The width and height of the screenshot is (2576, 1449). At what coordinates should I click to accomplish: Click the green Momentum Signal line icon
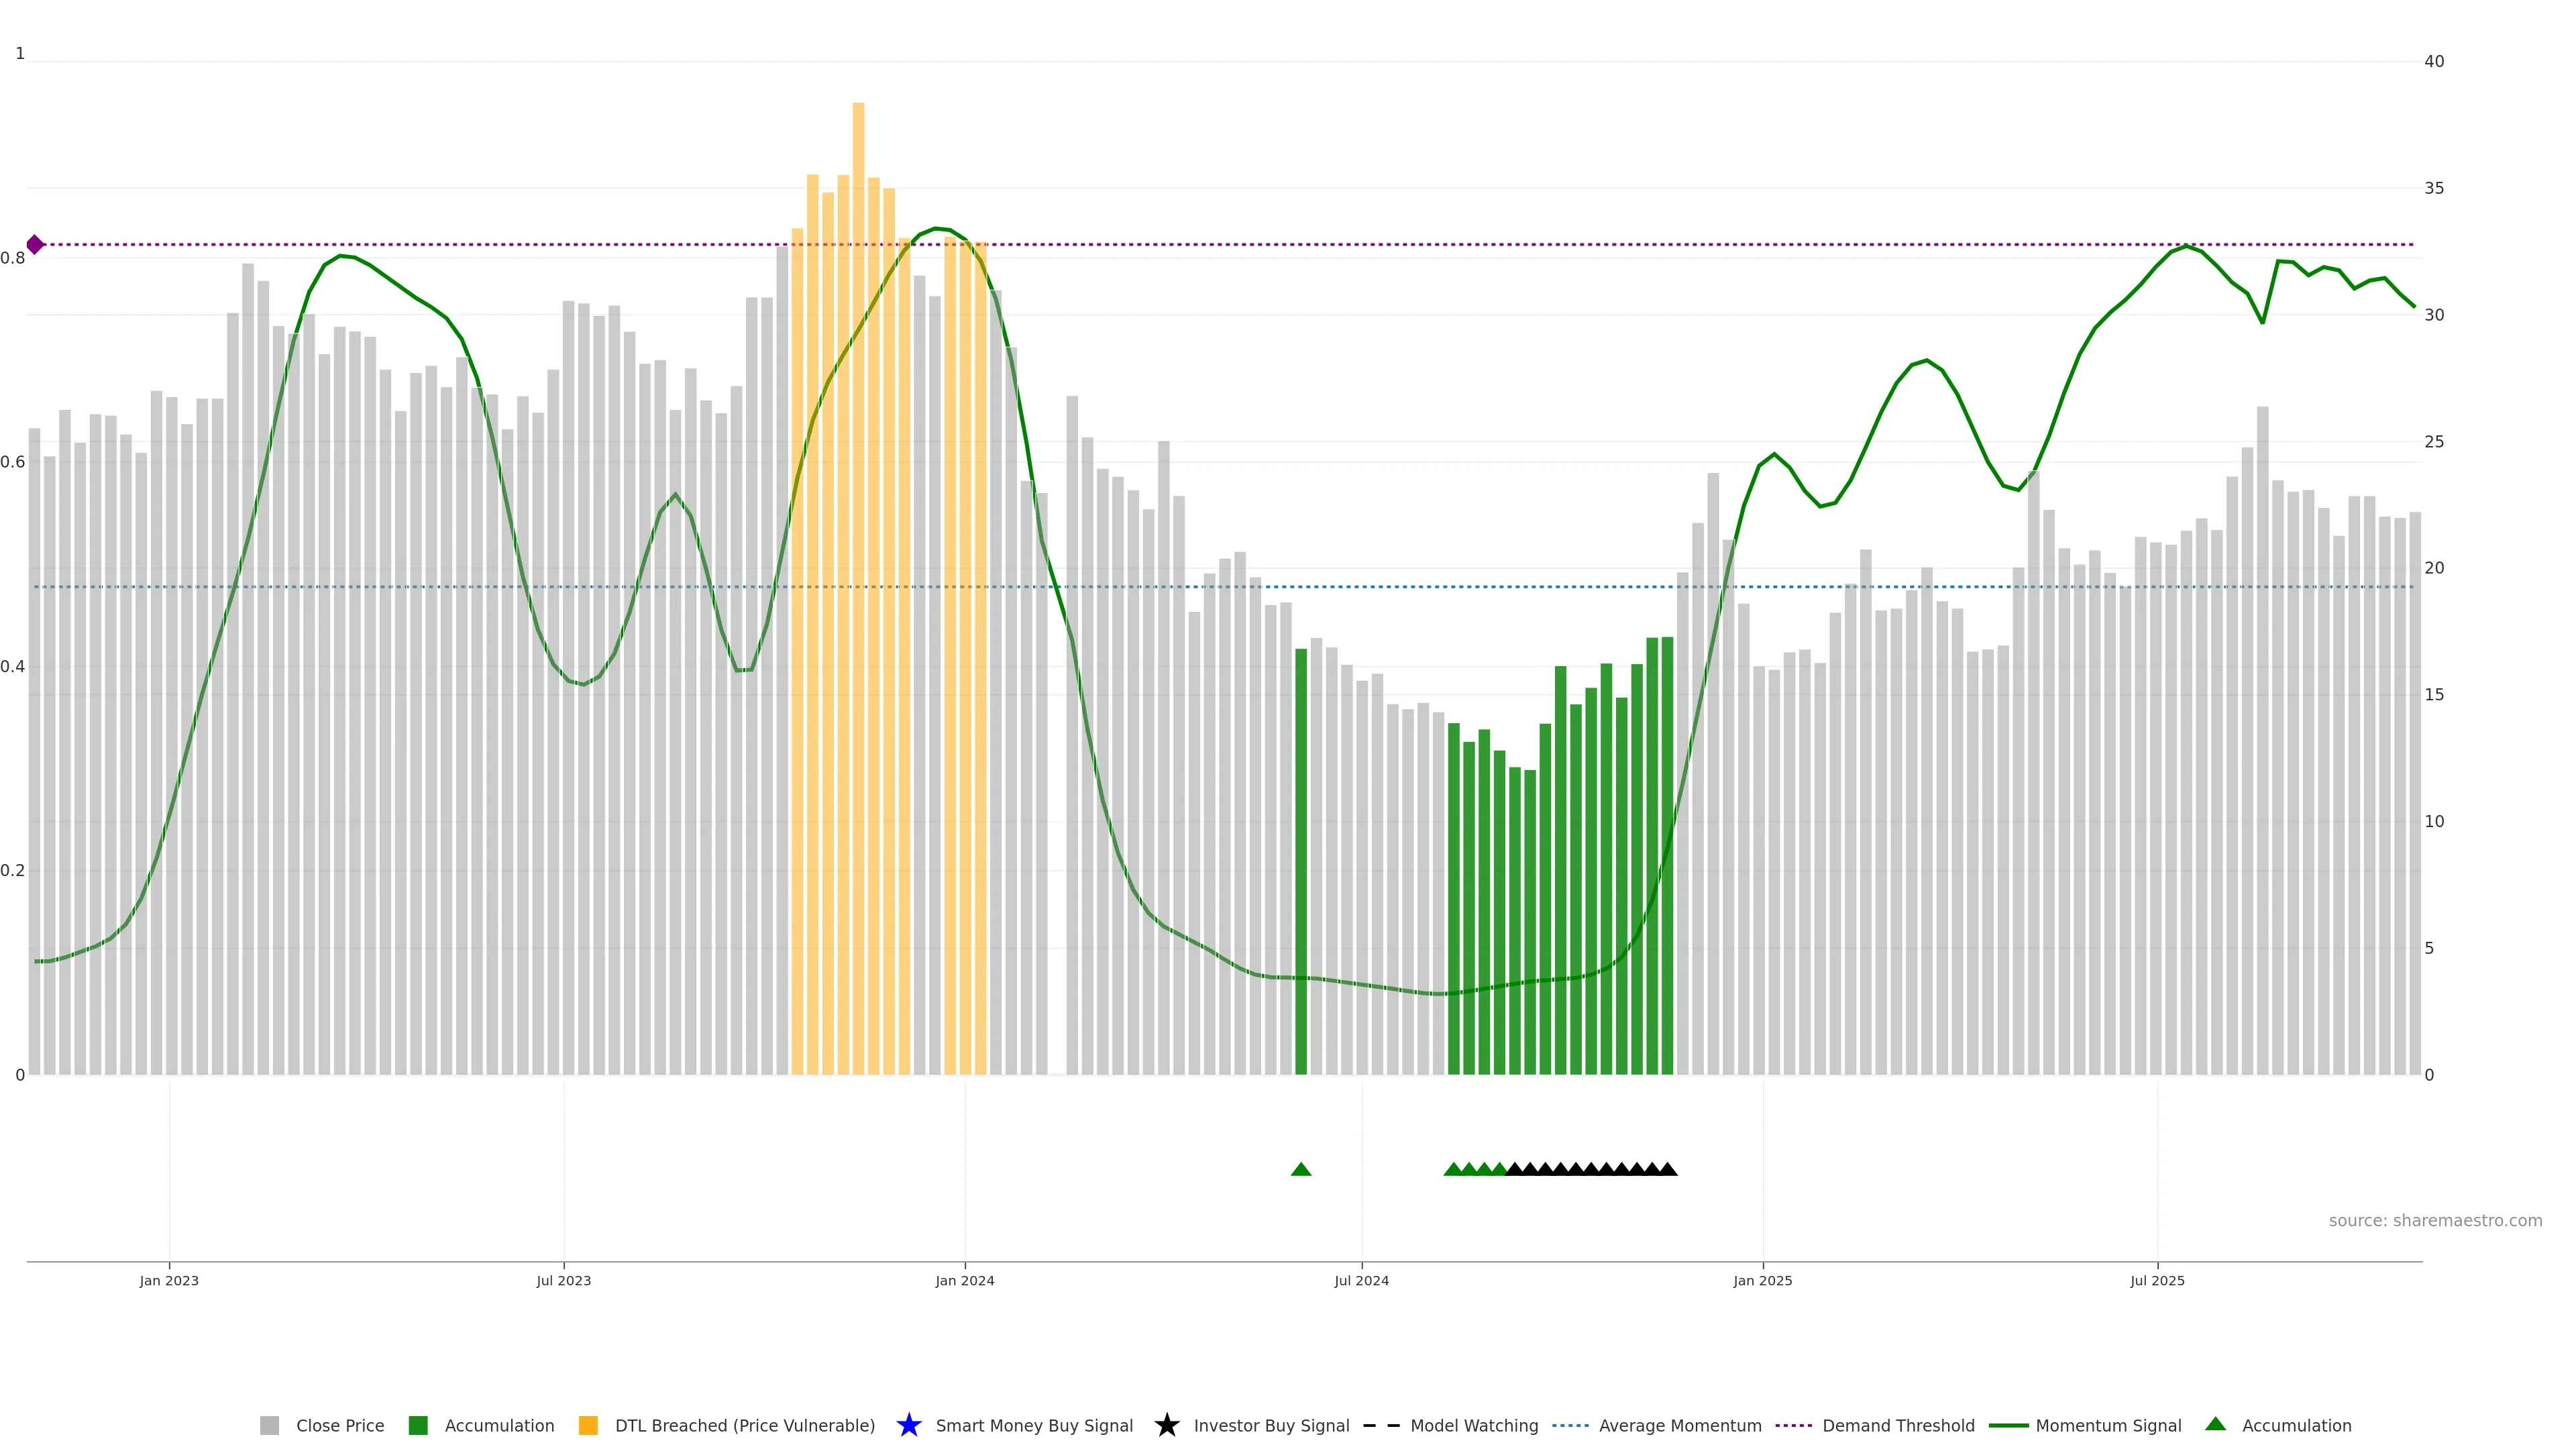pos(2008,1425)
